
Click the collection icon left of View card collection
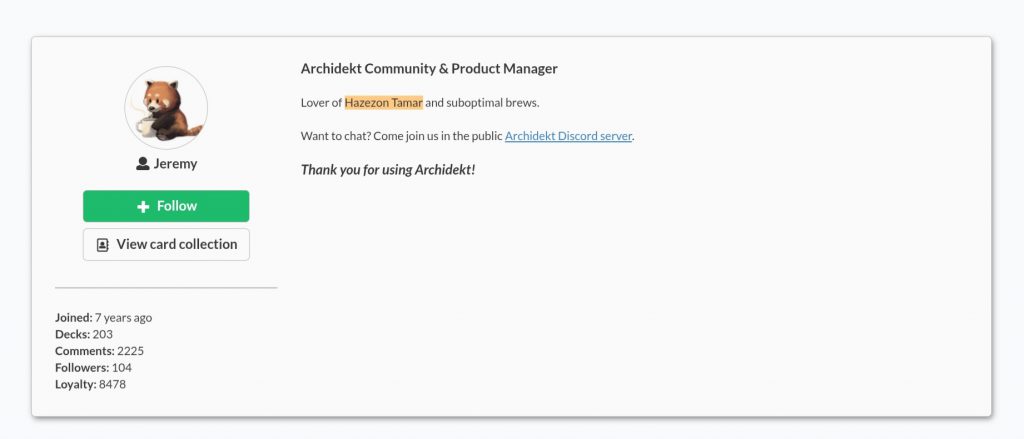pyautogui.click(x=102, y=244)
